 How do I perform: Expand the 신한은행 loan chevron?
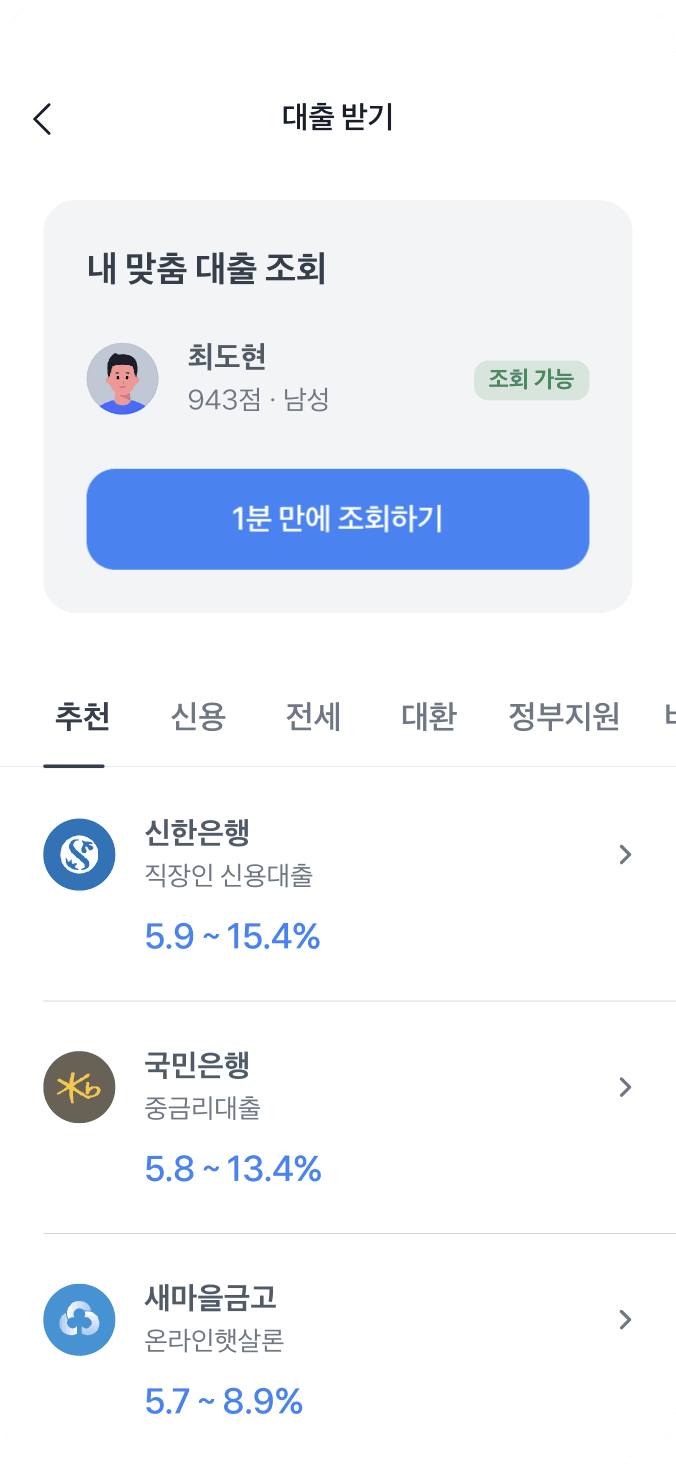point(625,855)
